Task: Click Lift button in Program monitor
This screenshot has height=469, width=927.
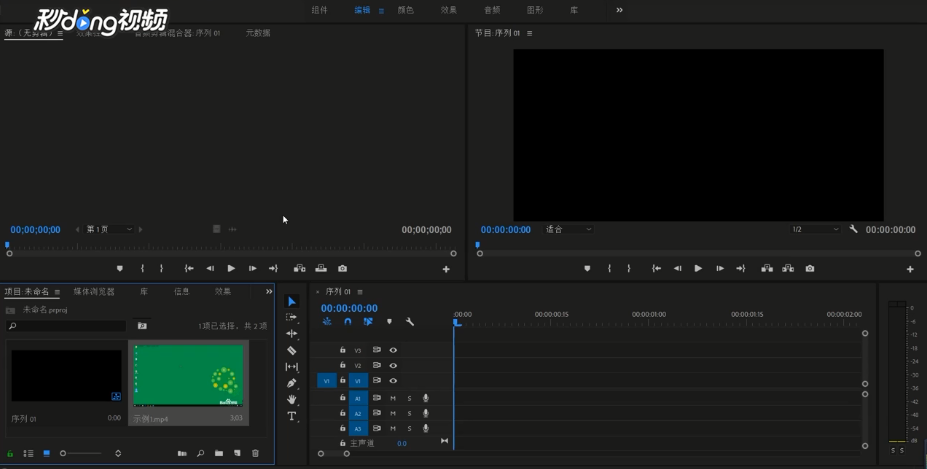Action: click(767, 269)
